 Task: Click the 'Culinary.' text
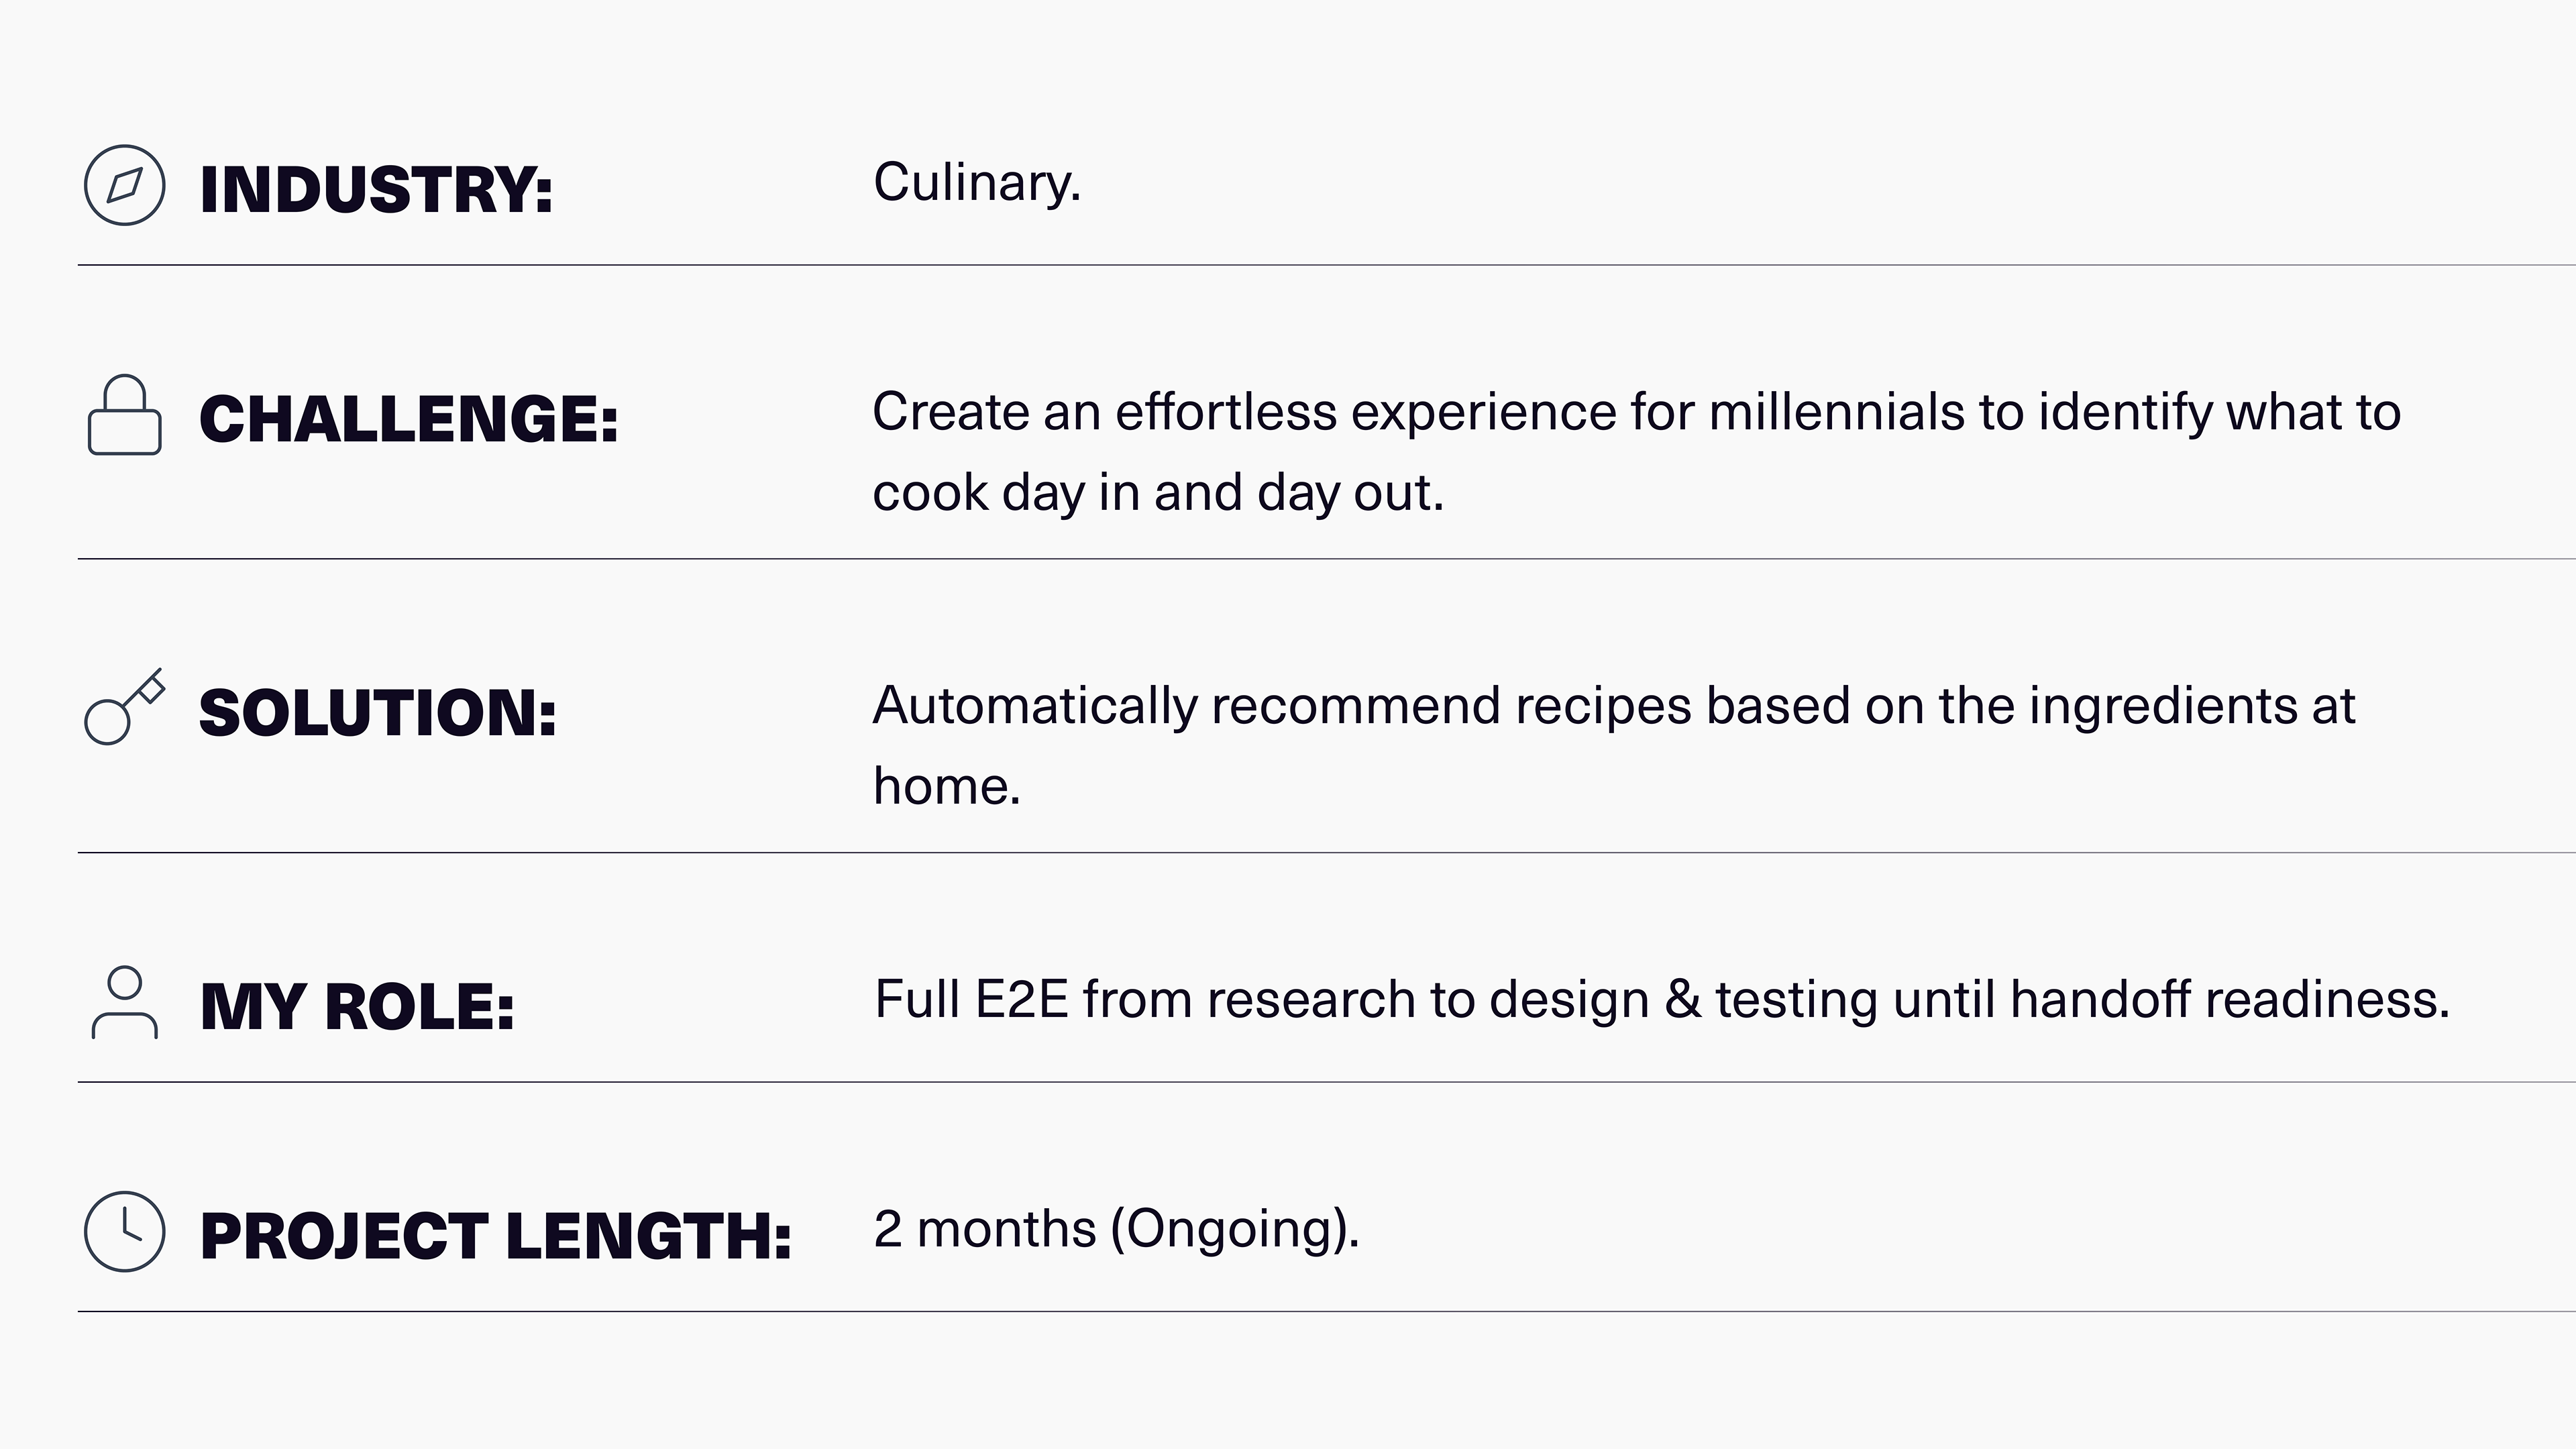click(977, 183)
